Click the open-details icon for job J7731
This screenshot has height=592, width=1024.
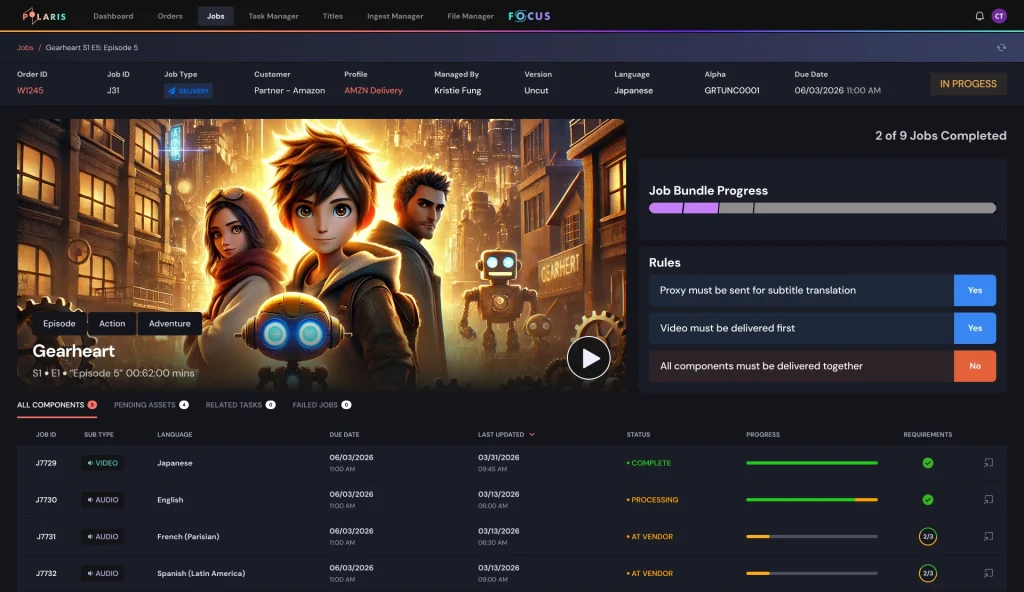988,537
